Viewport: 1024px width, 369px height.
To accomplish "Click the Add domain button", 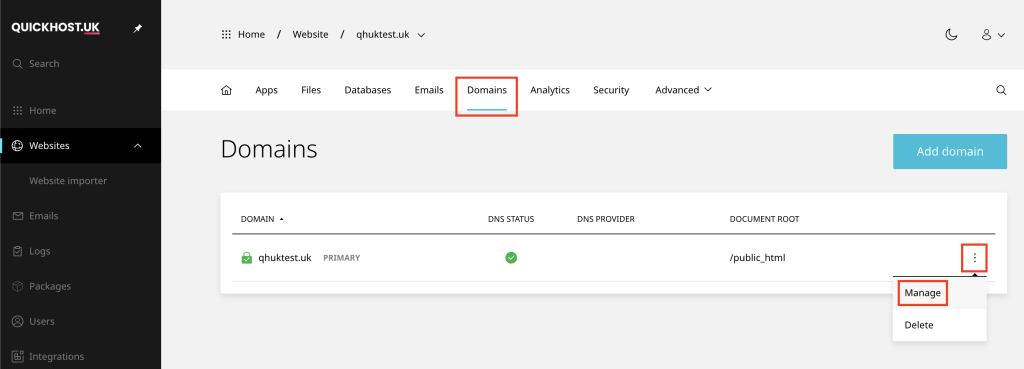I will tap(950, 152).
